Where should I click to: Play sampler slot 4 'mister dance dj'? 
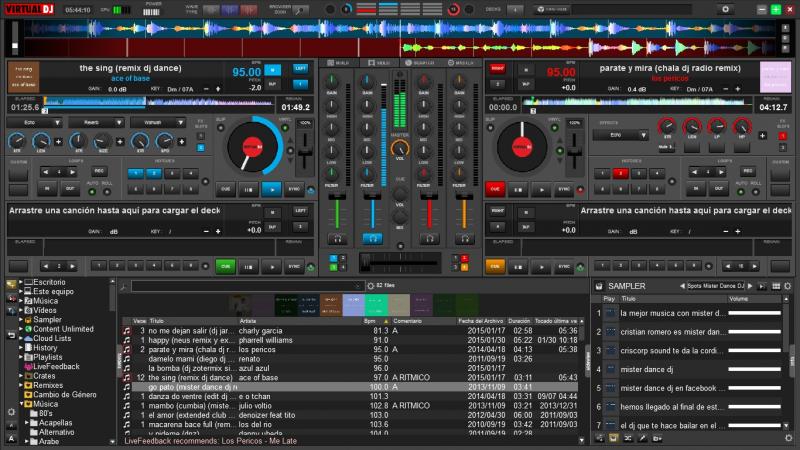tap(610, 369)
